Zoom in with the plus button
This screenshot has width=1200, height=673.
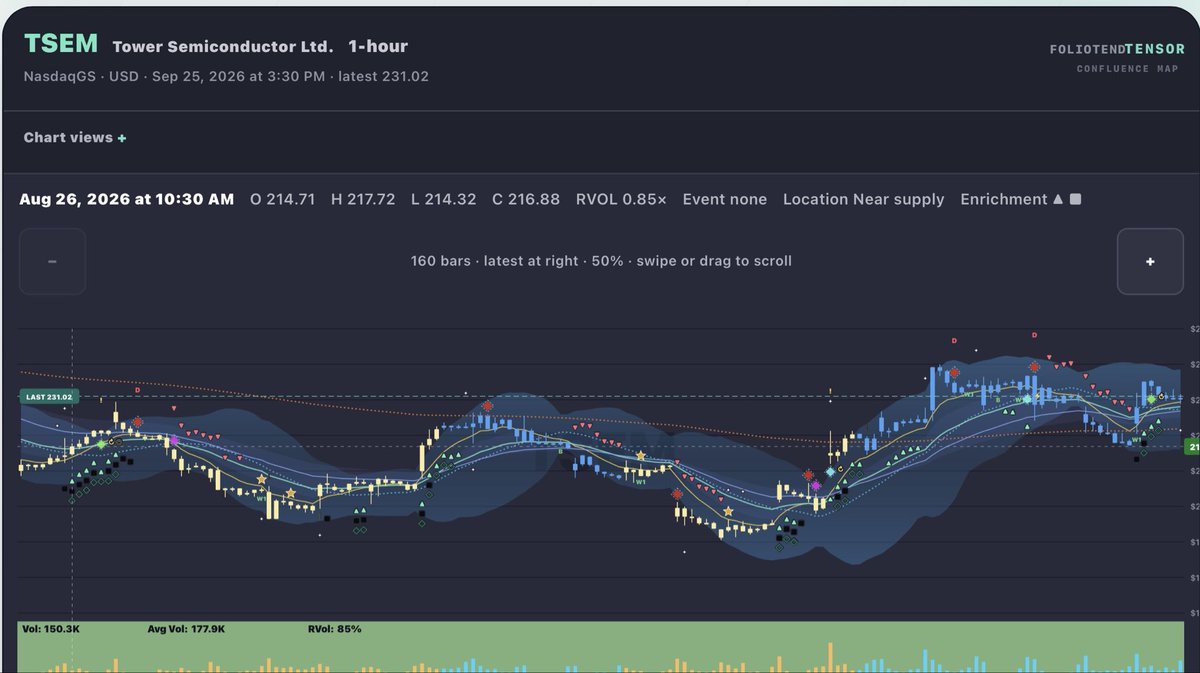click(x=1150, y=261)
